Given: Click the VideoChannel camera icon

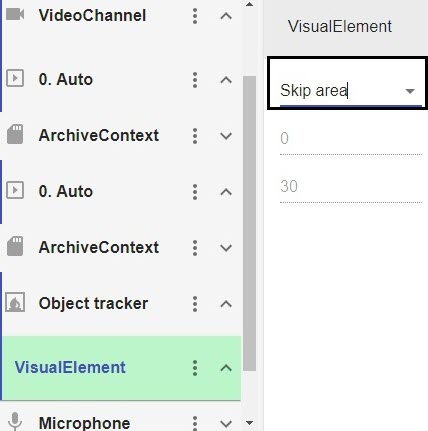Looking at the screenshot, I should pyautogui.click(x=15, y=15).
